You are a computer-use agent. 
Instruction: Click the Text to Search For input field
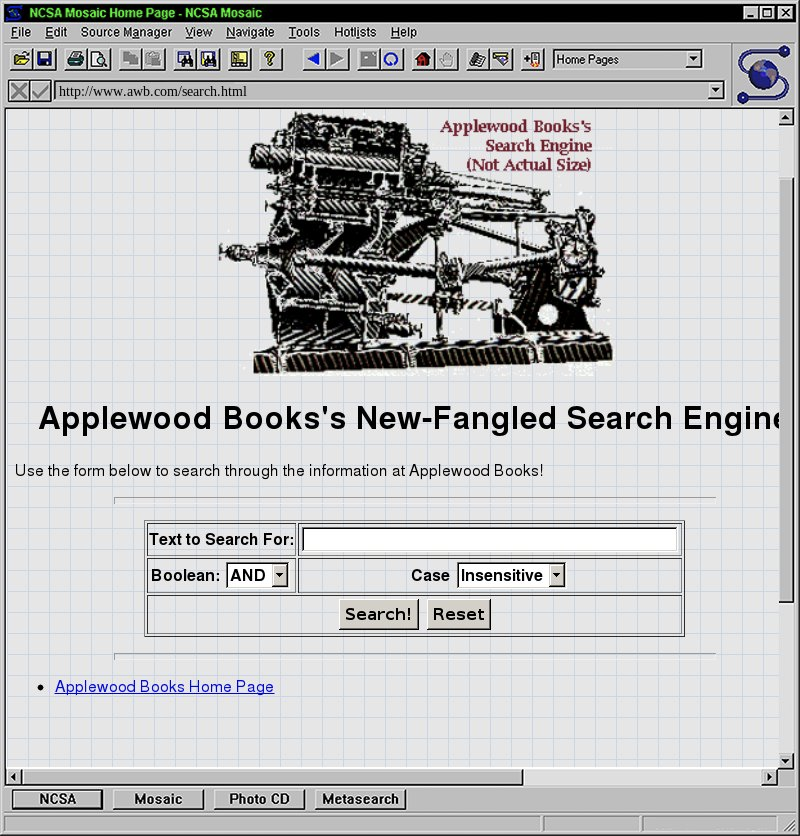tap(489, 540)
